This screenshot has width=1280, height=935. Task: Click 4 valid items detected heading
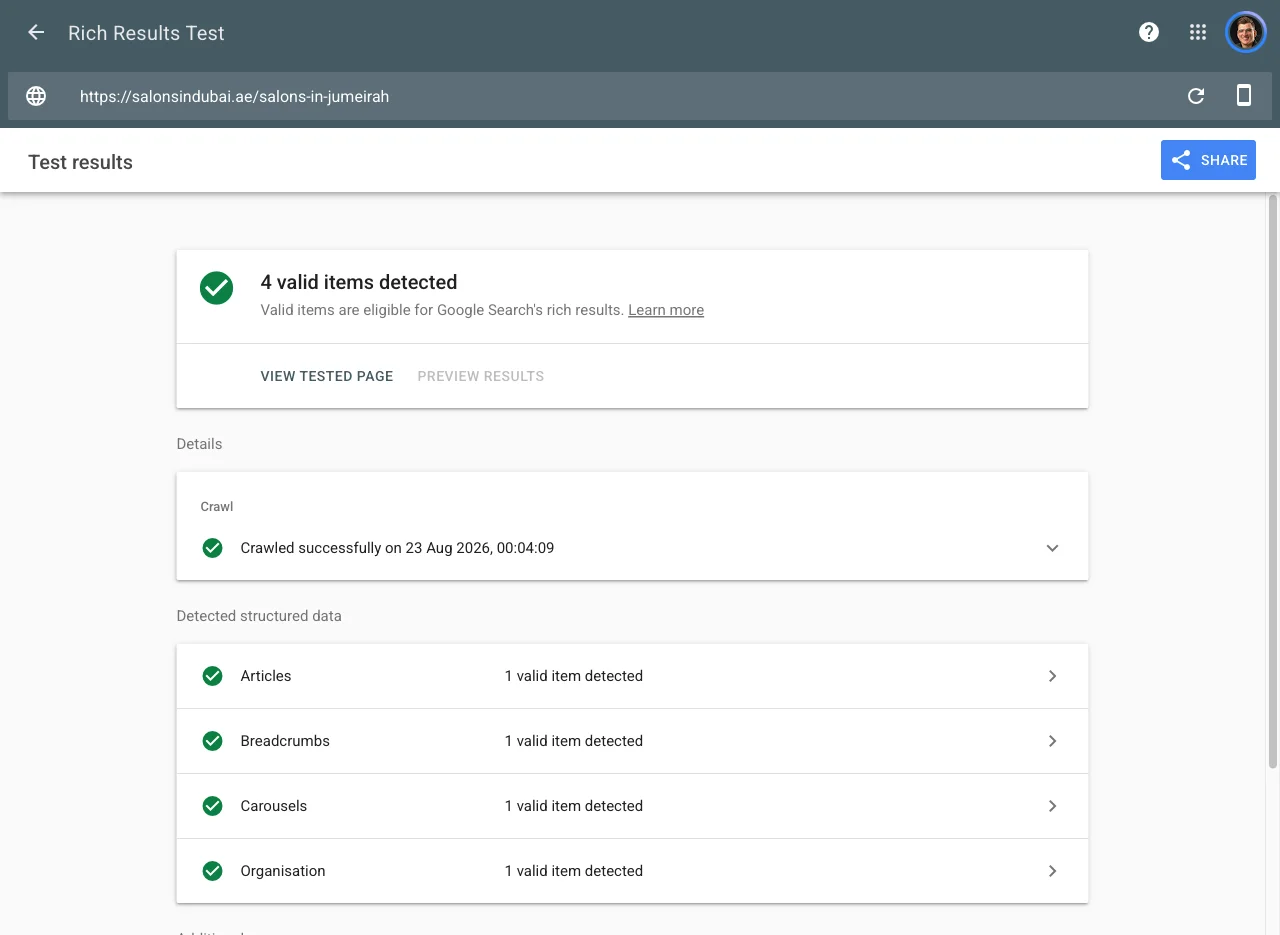click(x=359, y=282)
